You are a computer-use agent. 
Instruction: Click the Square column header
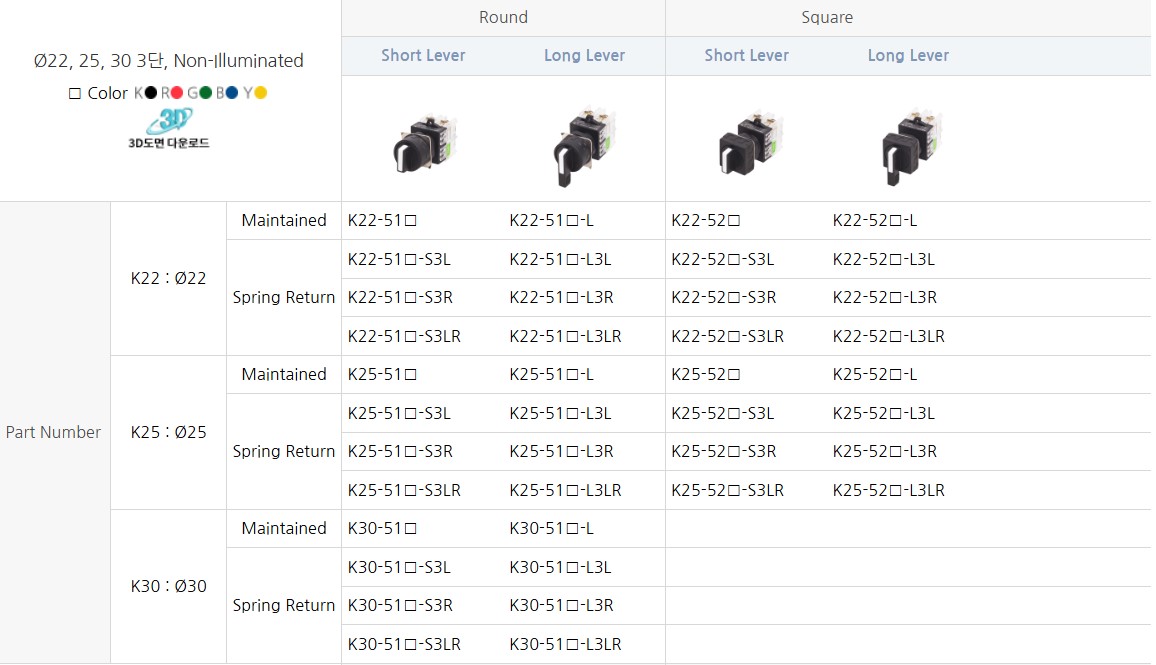[x=827, y=17]
